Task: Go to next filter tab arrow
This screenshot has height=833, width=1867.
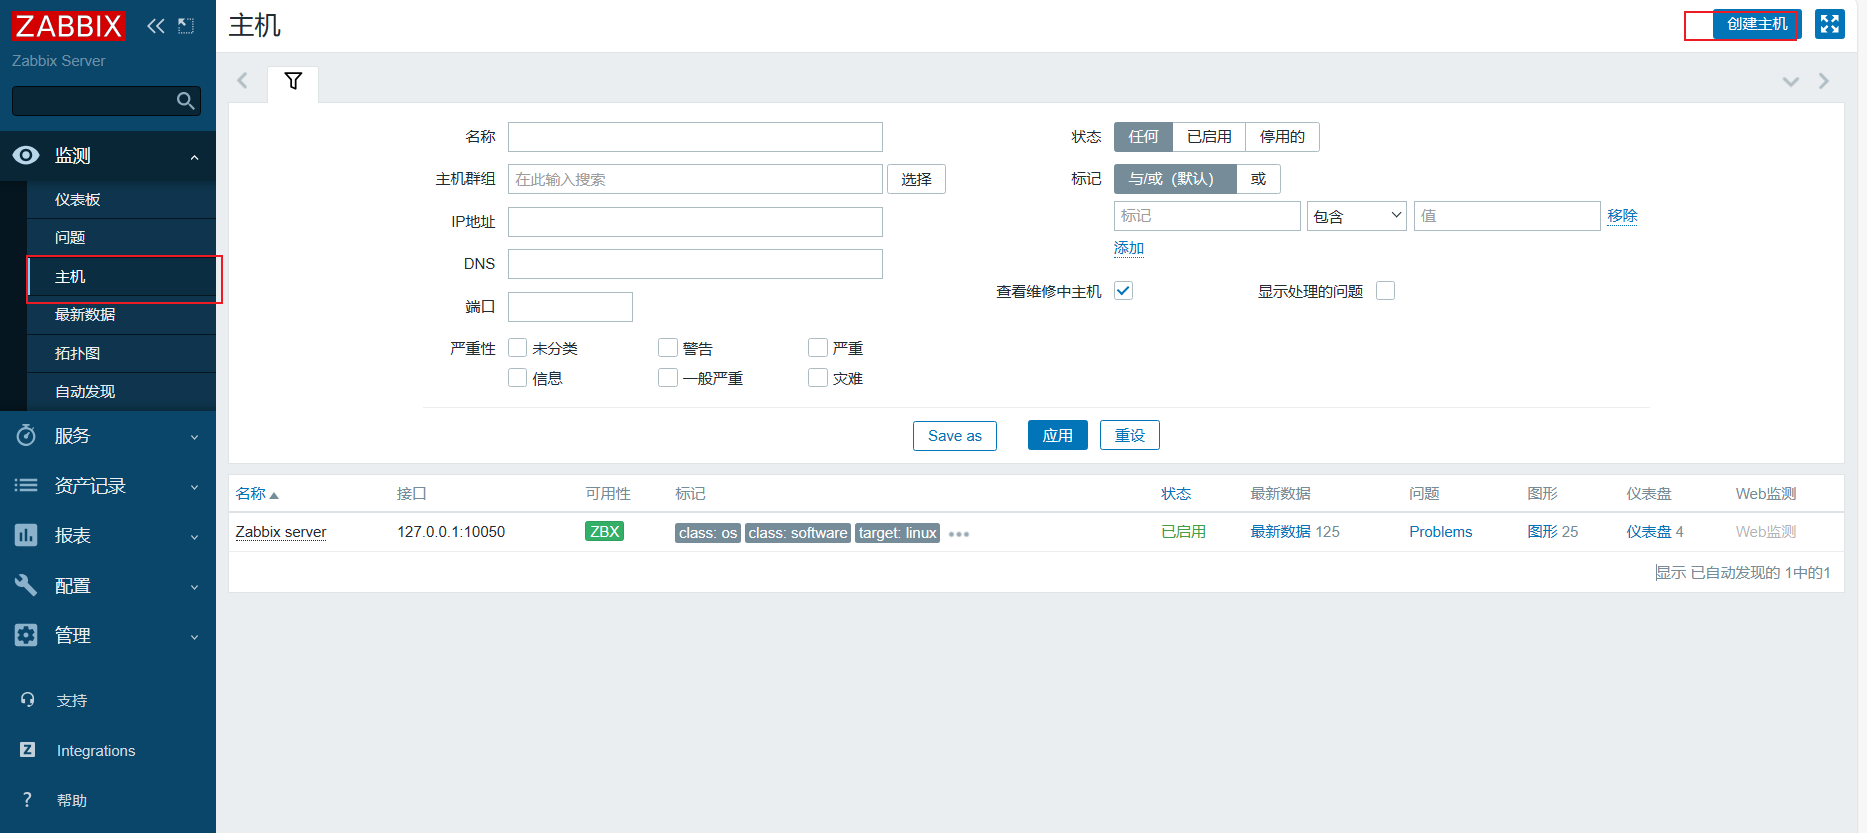Action: click(x=1824, y=81)
